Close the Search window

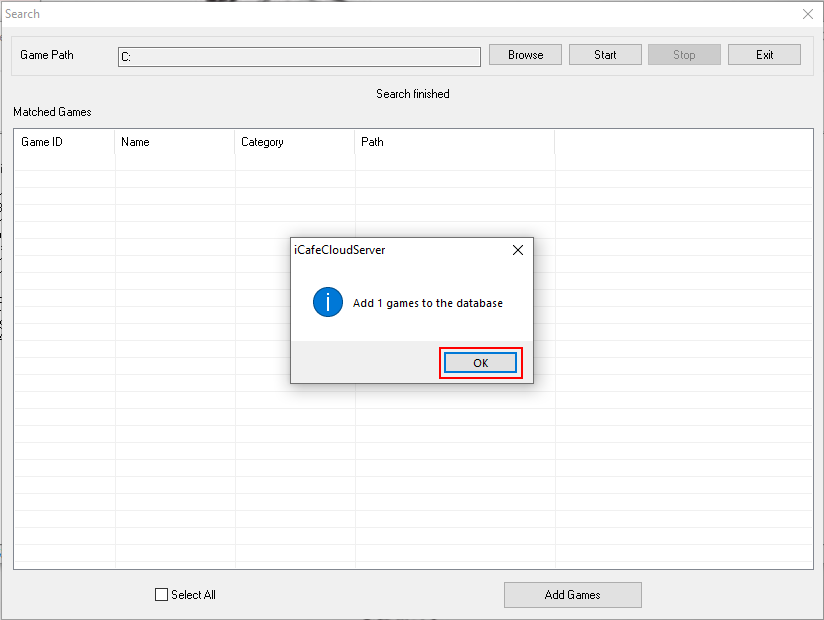tap(808, 14)
